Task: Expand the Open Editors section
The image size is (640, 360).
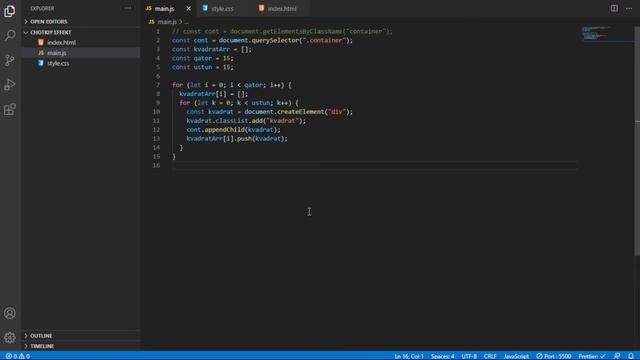Action: point(81,22)
